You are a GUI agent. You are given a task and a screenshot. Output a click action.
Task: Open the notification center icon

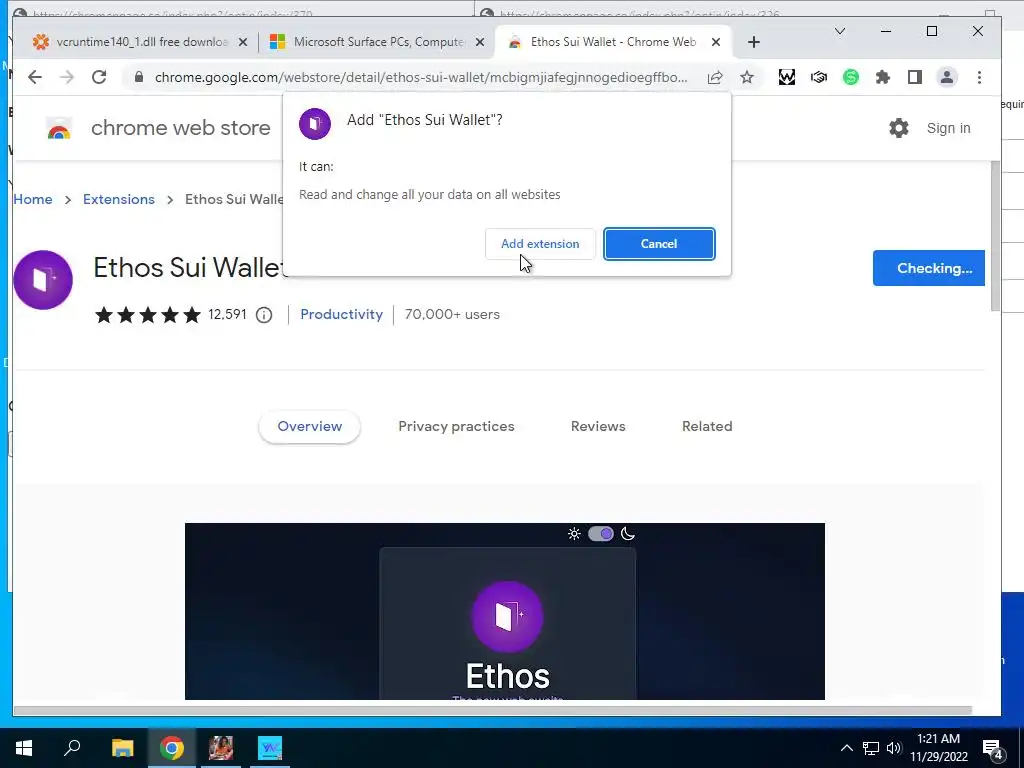tap(993, 749)
